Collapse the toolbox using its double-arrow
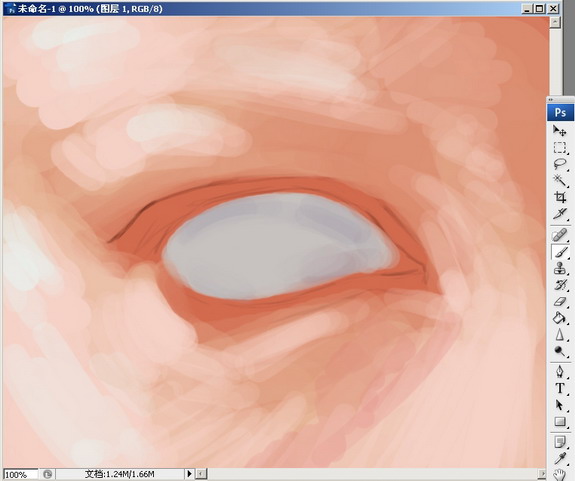The image size is (575, 481). (x=550, y=99)
